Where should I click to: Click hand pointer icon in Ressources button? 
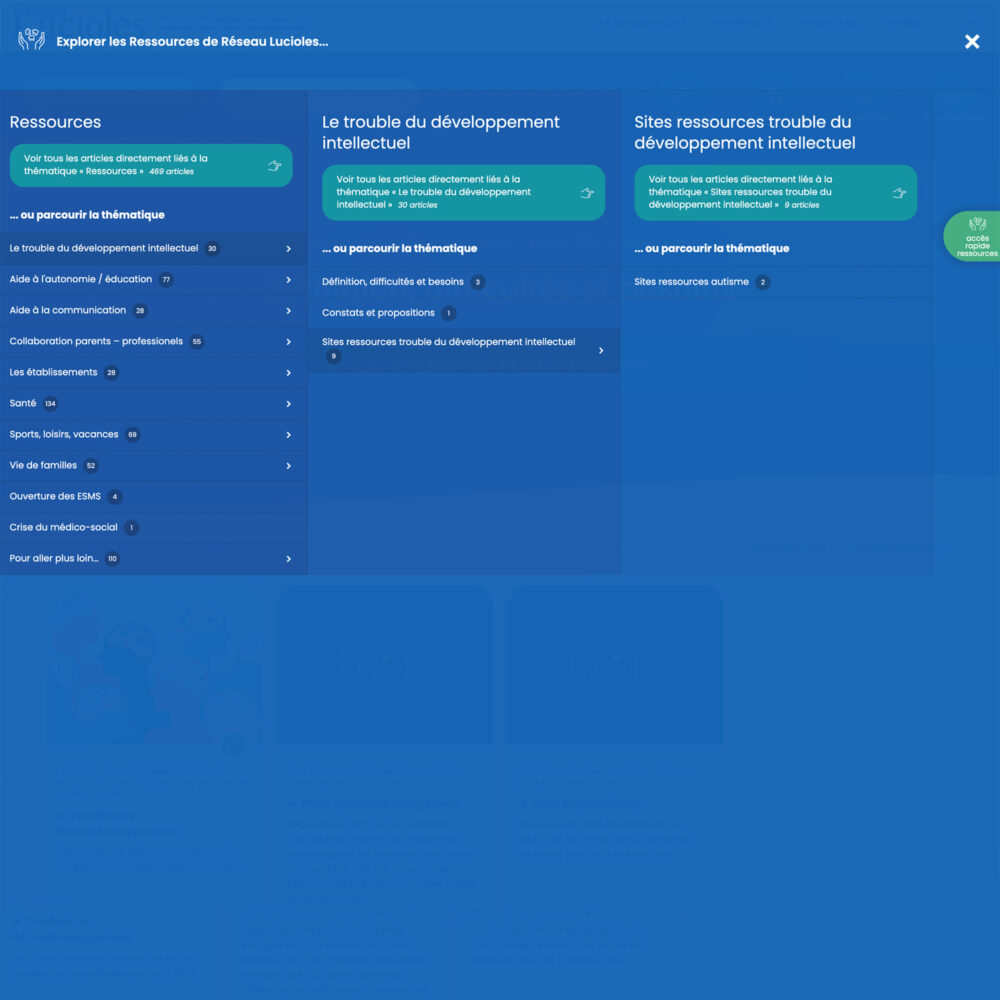[x=275, y=166]
